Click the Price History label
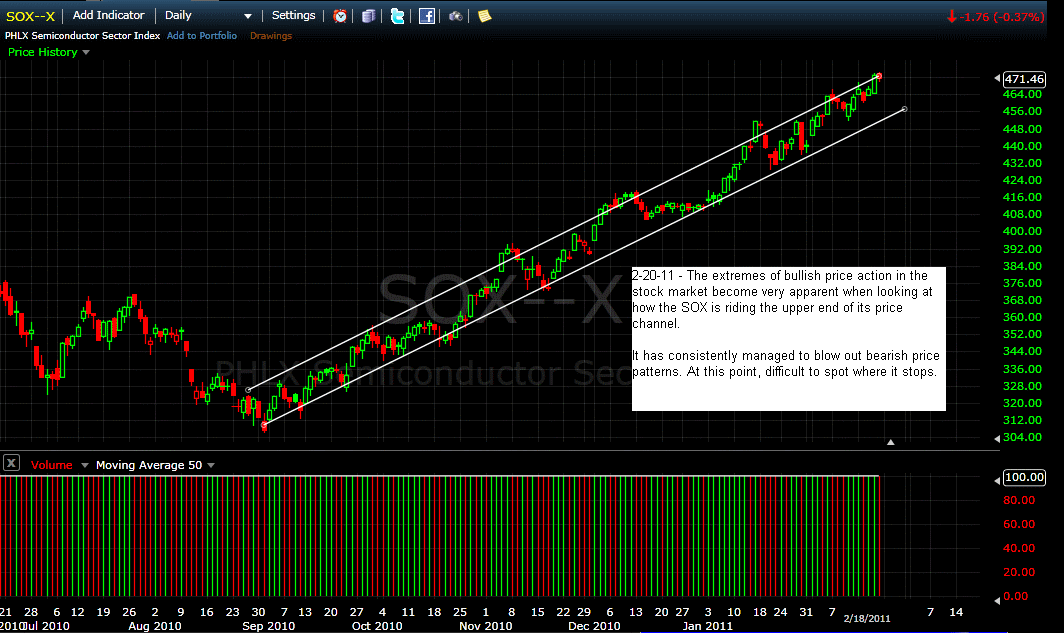This screenshot has width=1064, height=633. coord(43,52)
